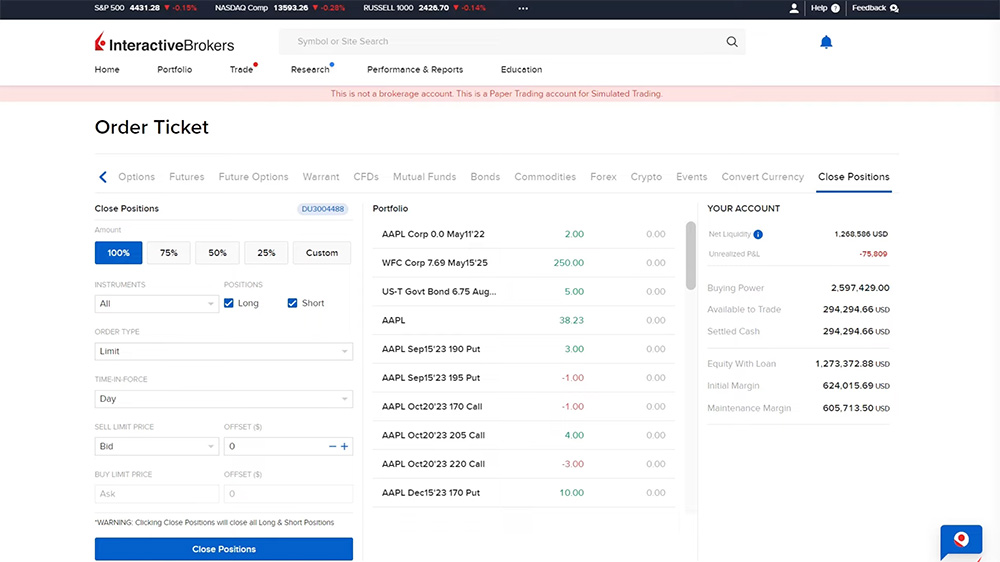1000x562 pixels.
Task: Select AAPL Dec15'23 170 Put row
Action: tap(524, 492)
